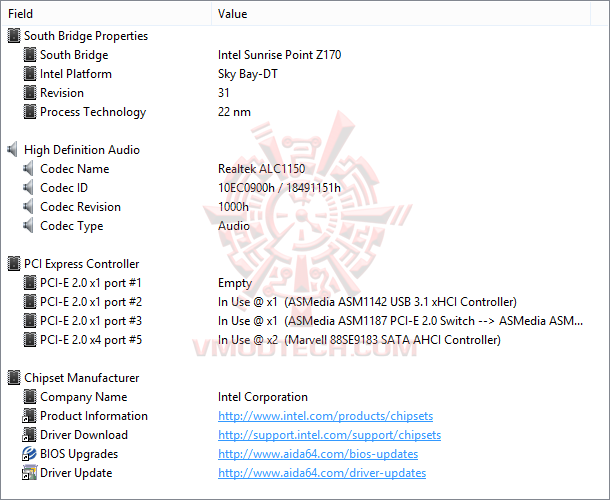Select the PCI Express Controller heading
Viewport: 610px width, 500px height.
click(x=81, y=264)
